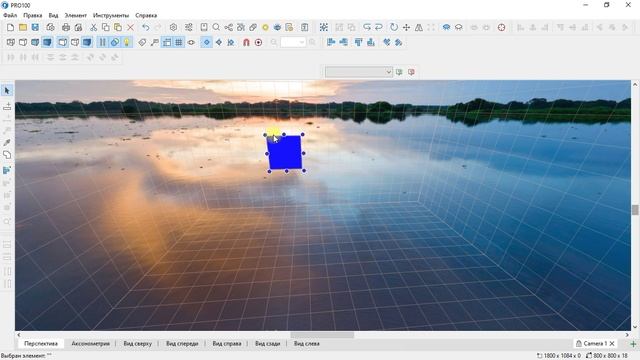Click the magnifier search icon in top toolbar

[x=216, y=27]
